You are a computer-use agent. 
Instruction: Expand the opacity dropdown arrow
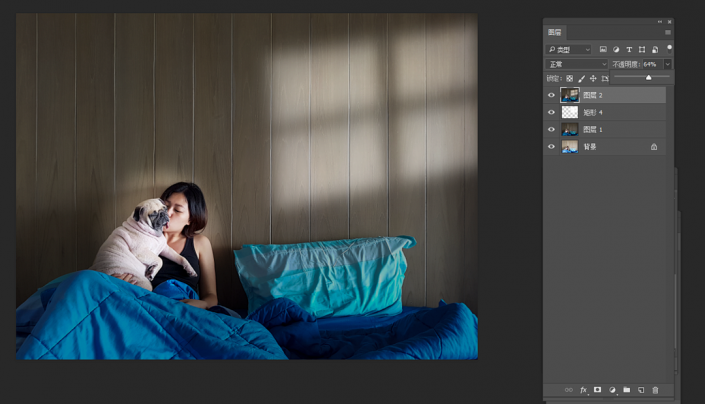point(667,64)
